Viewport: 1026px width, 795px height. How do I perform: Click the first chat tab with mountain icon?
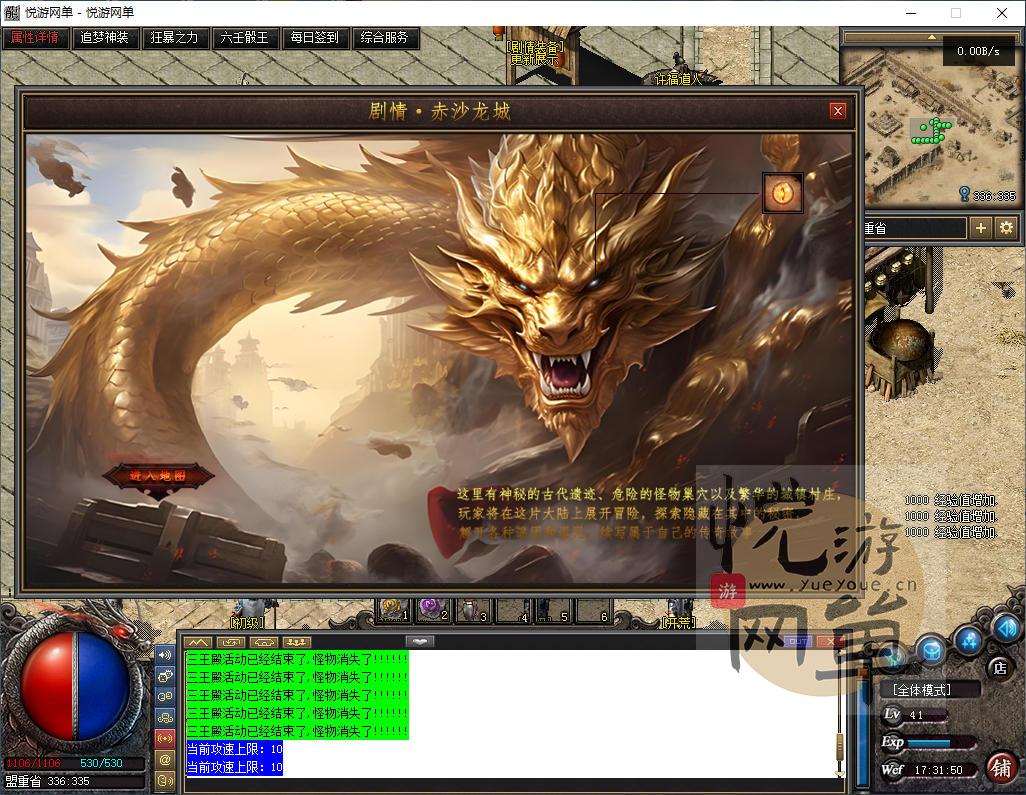[x=198, y=643]
